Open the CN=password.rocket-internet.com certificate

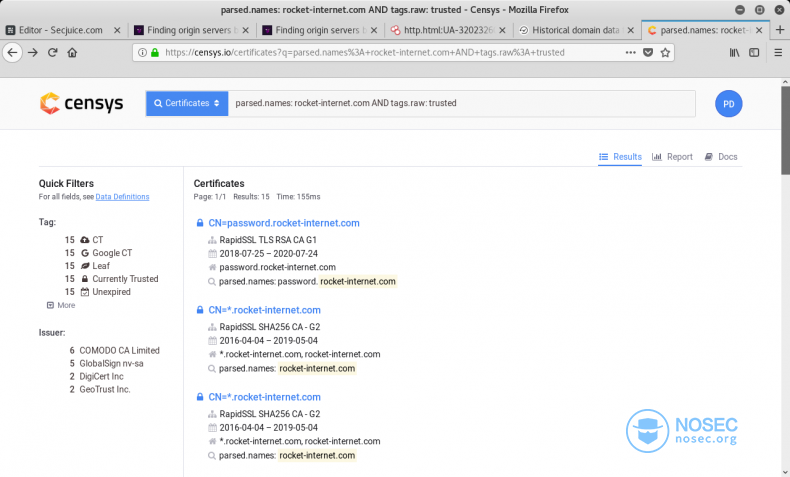(x=284, y=223)
